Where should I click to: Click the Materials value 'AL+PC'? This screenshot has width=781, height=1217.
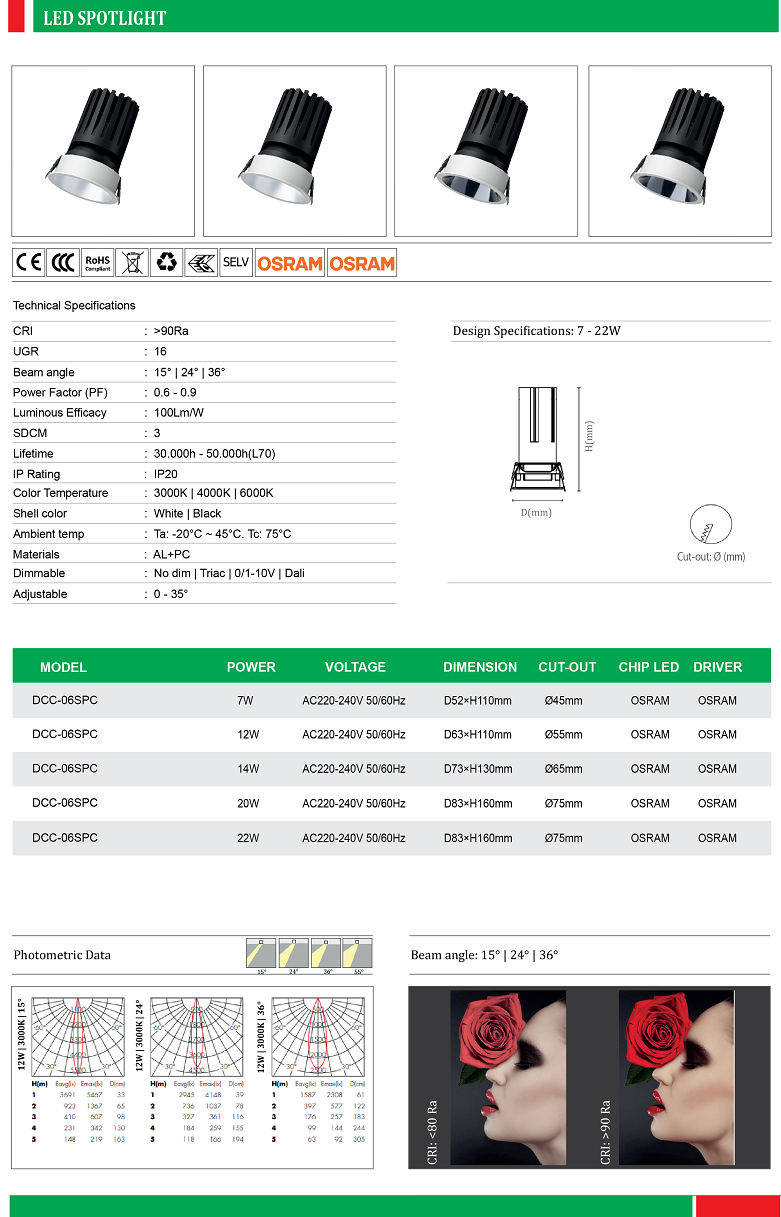pyautogui.click(x=171, y=554)
